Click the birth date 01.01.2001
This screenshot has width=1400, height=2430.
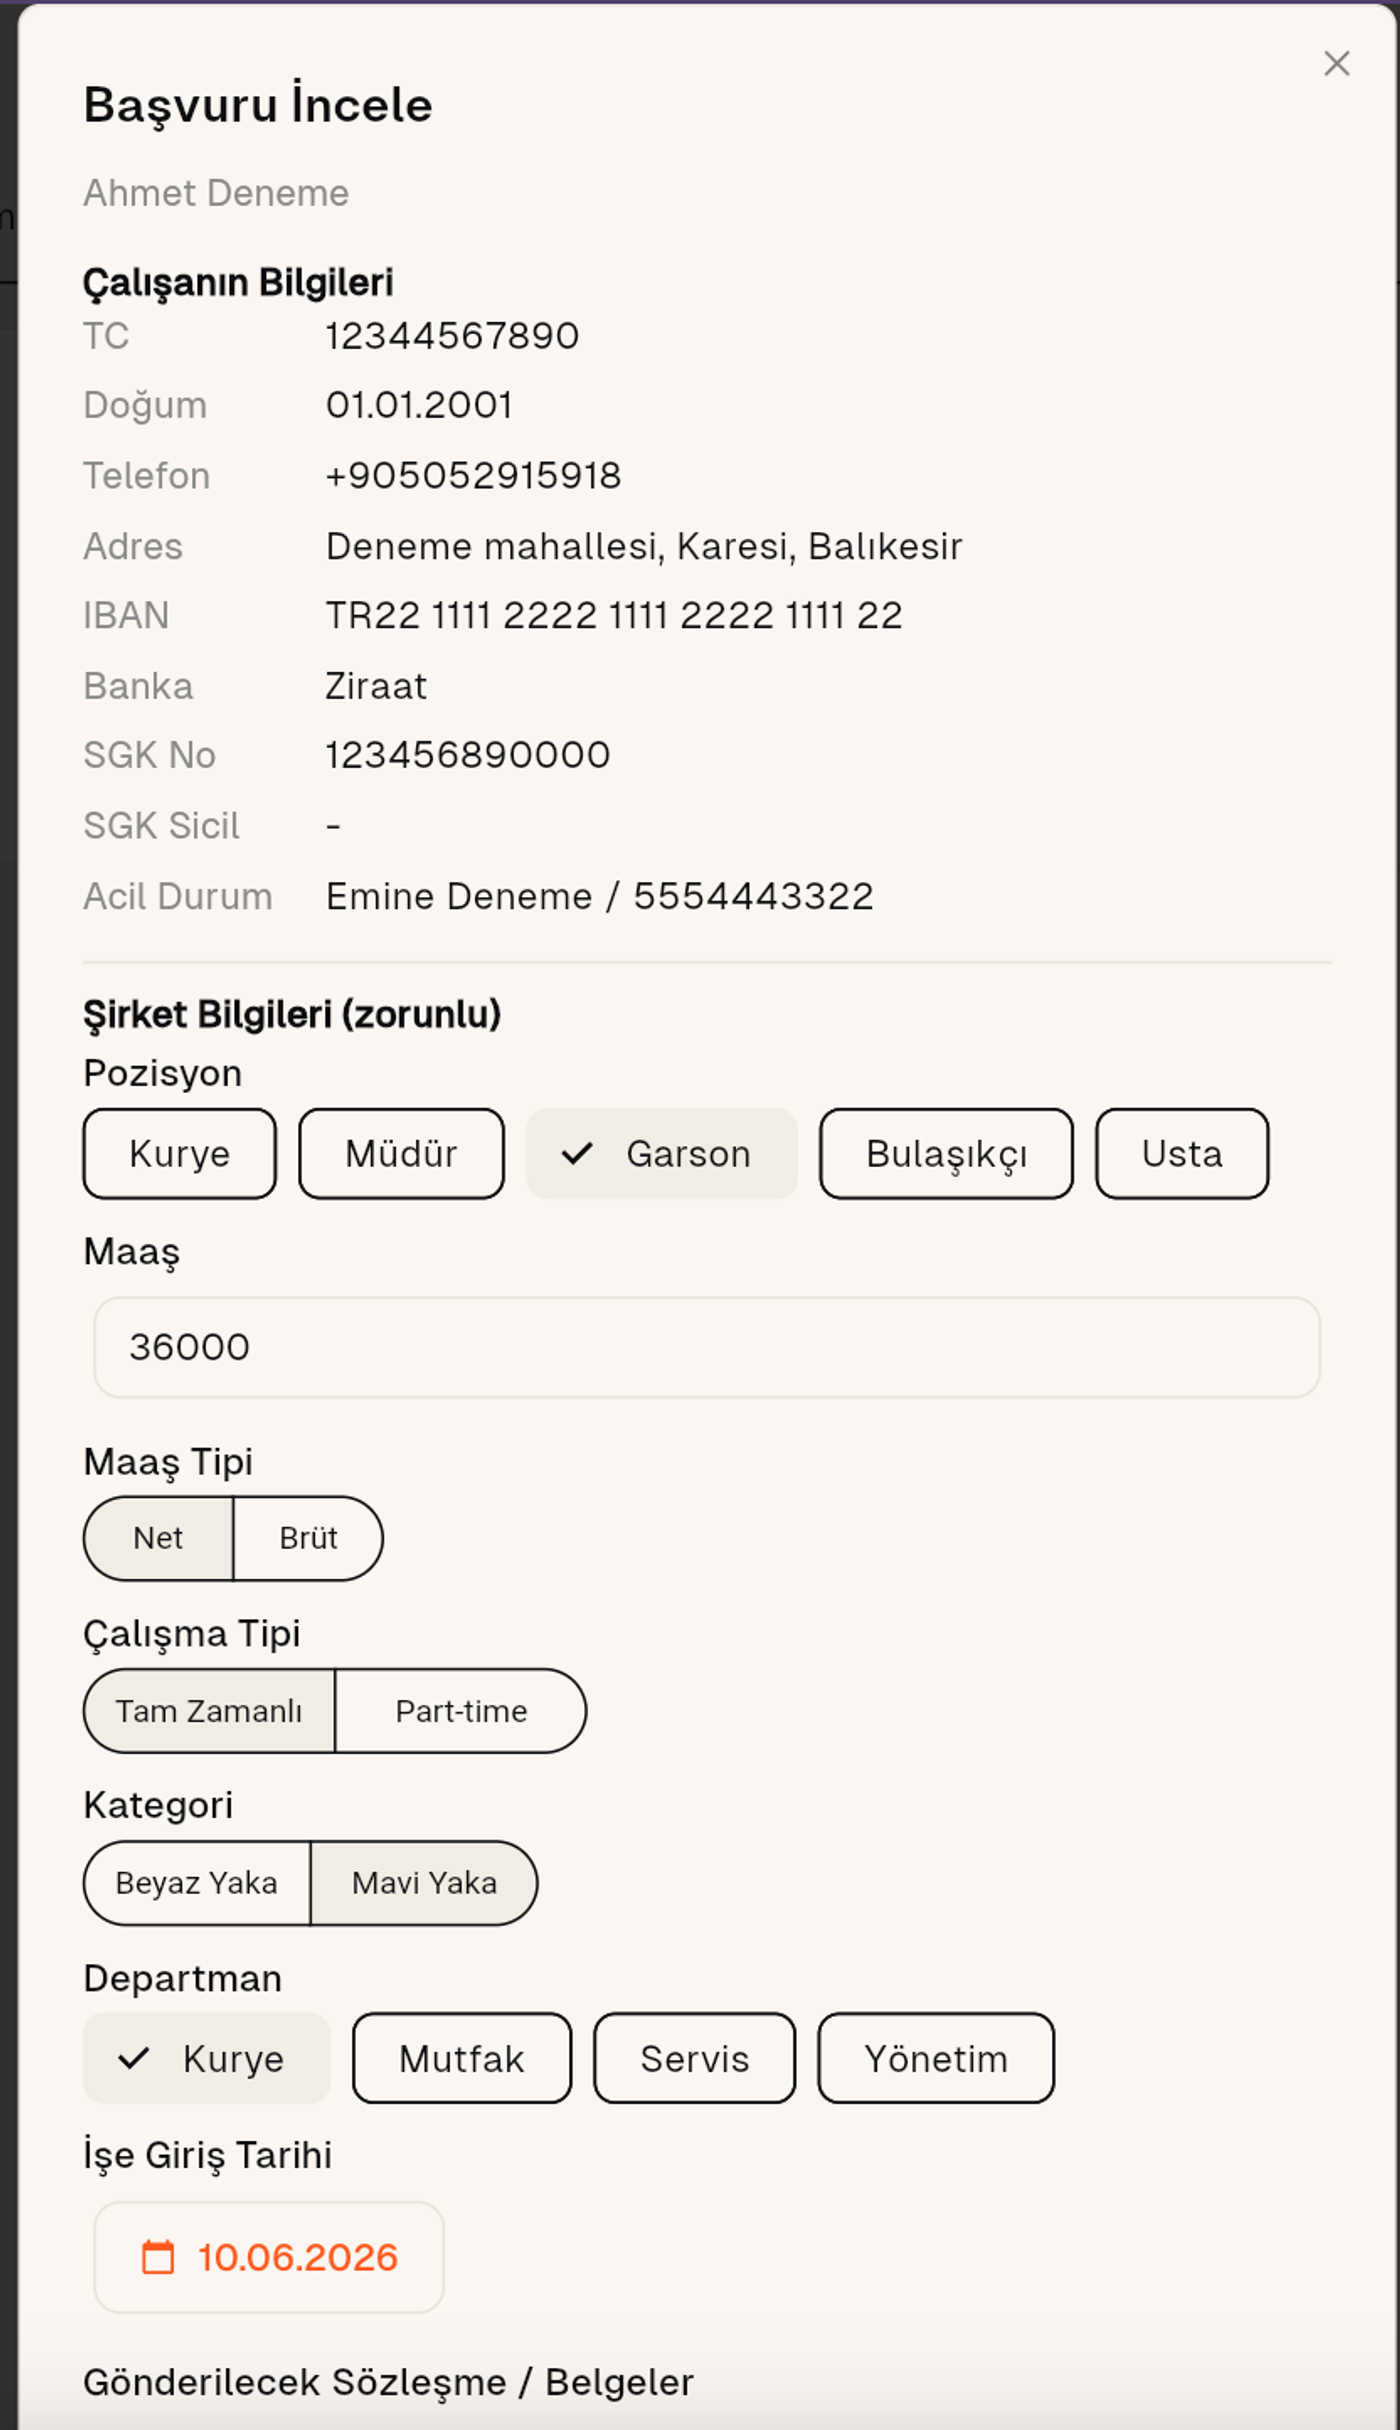click(419, 405)
